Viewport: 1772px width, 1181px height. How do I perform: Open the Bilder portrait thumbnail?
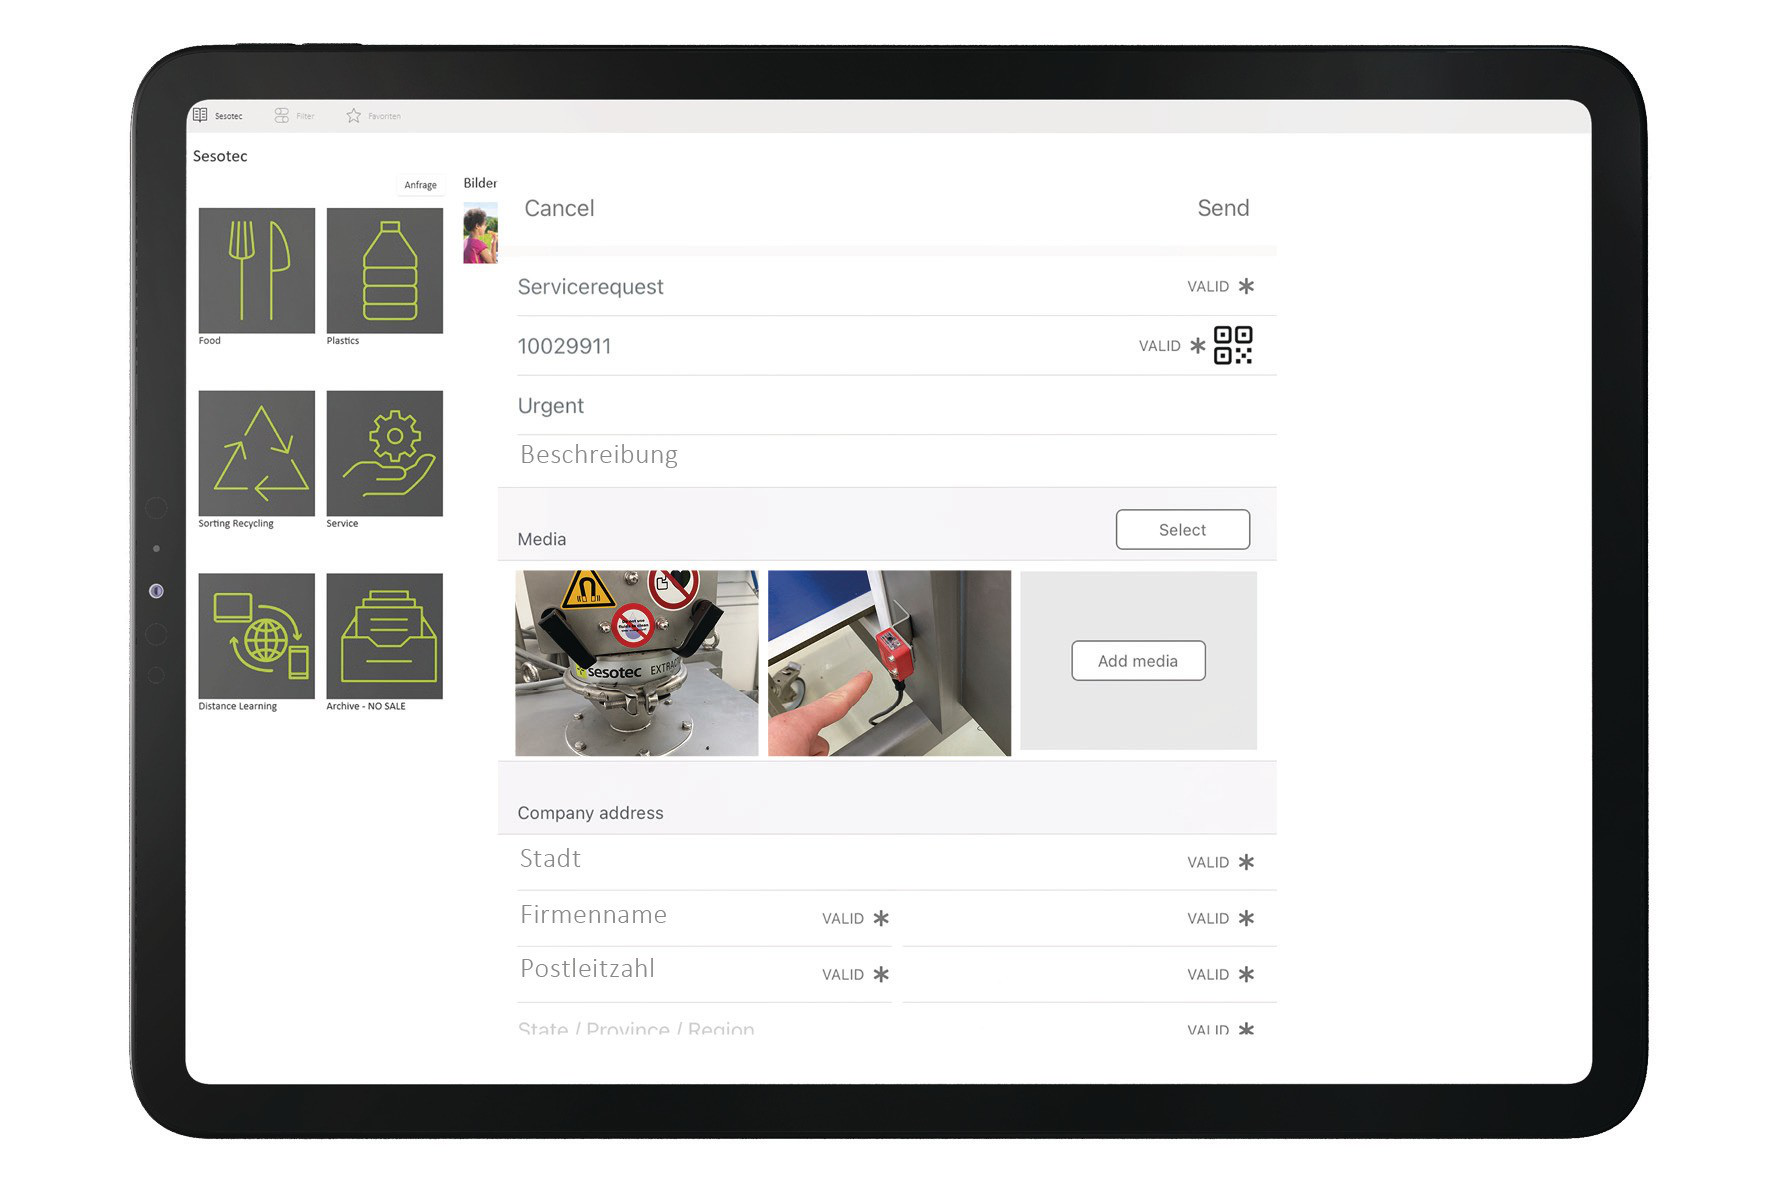pos(480,233)
